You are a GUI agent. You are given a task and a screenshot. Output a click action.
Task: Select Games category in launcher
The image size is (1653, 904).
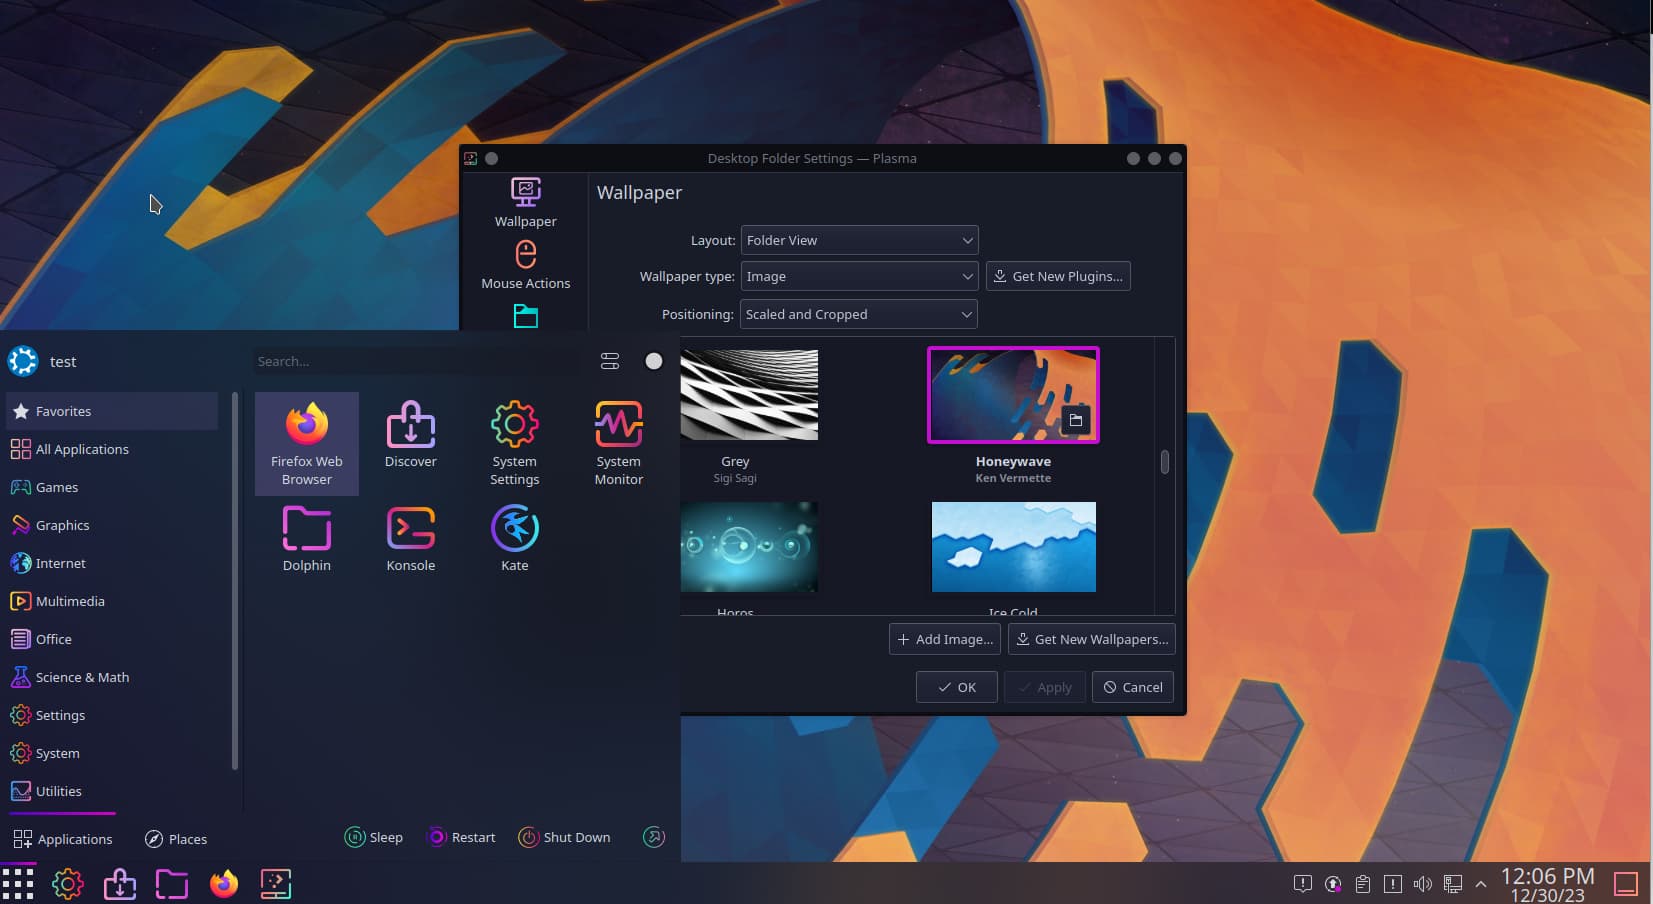coord(112,487)
